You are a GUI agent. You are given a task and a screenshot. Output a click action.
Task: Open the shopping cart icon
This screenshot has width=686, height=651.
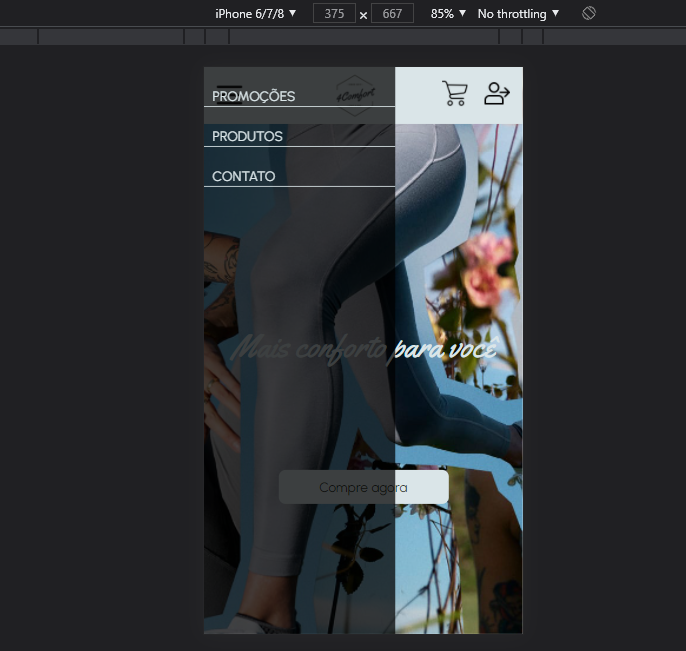(x=455, y=93)
